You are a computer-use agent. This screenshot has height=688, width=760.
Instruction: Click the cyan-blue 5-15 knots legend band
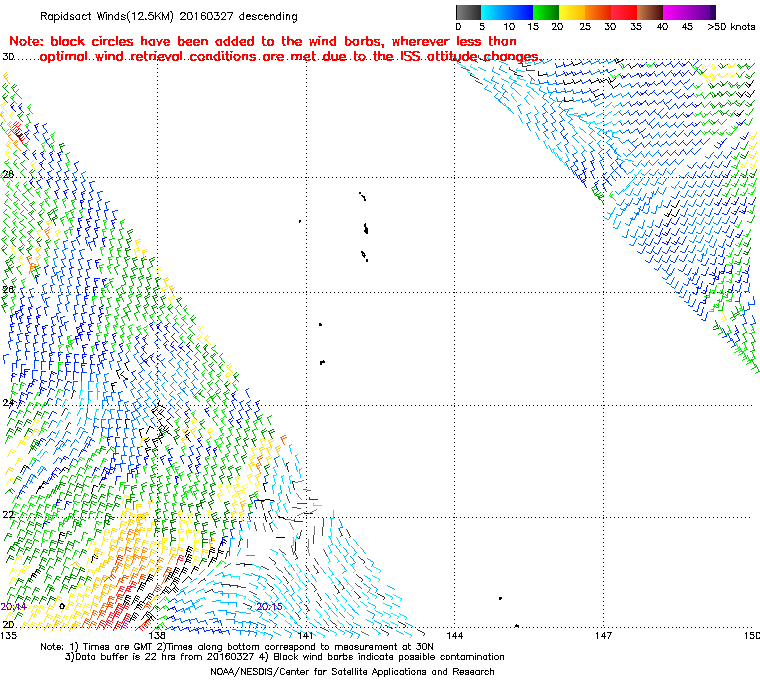point(507,13)
